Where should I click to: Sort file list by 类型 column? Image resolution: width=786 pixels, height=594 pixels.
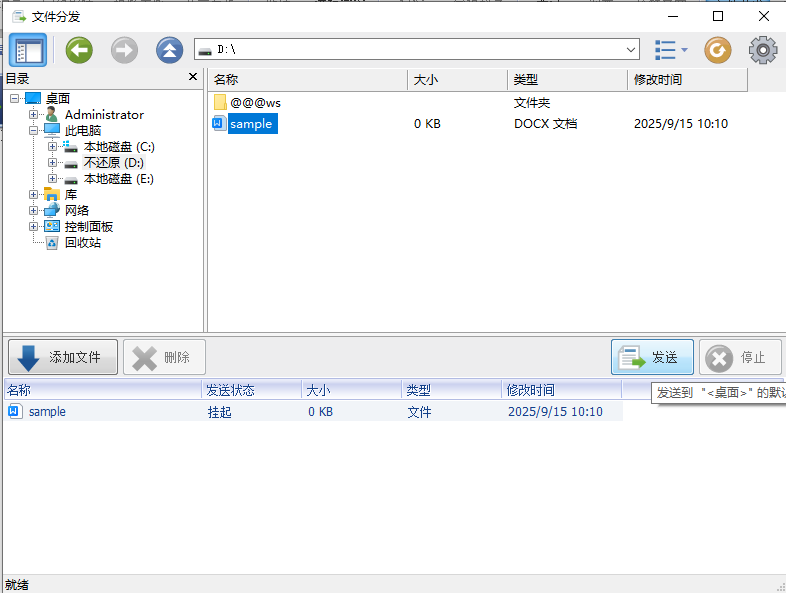tap(567, 80)
